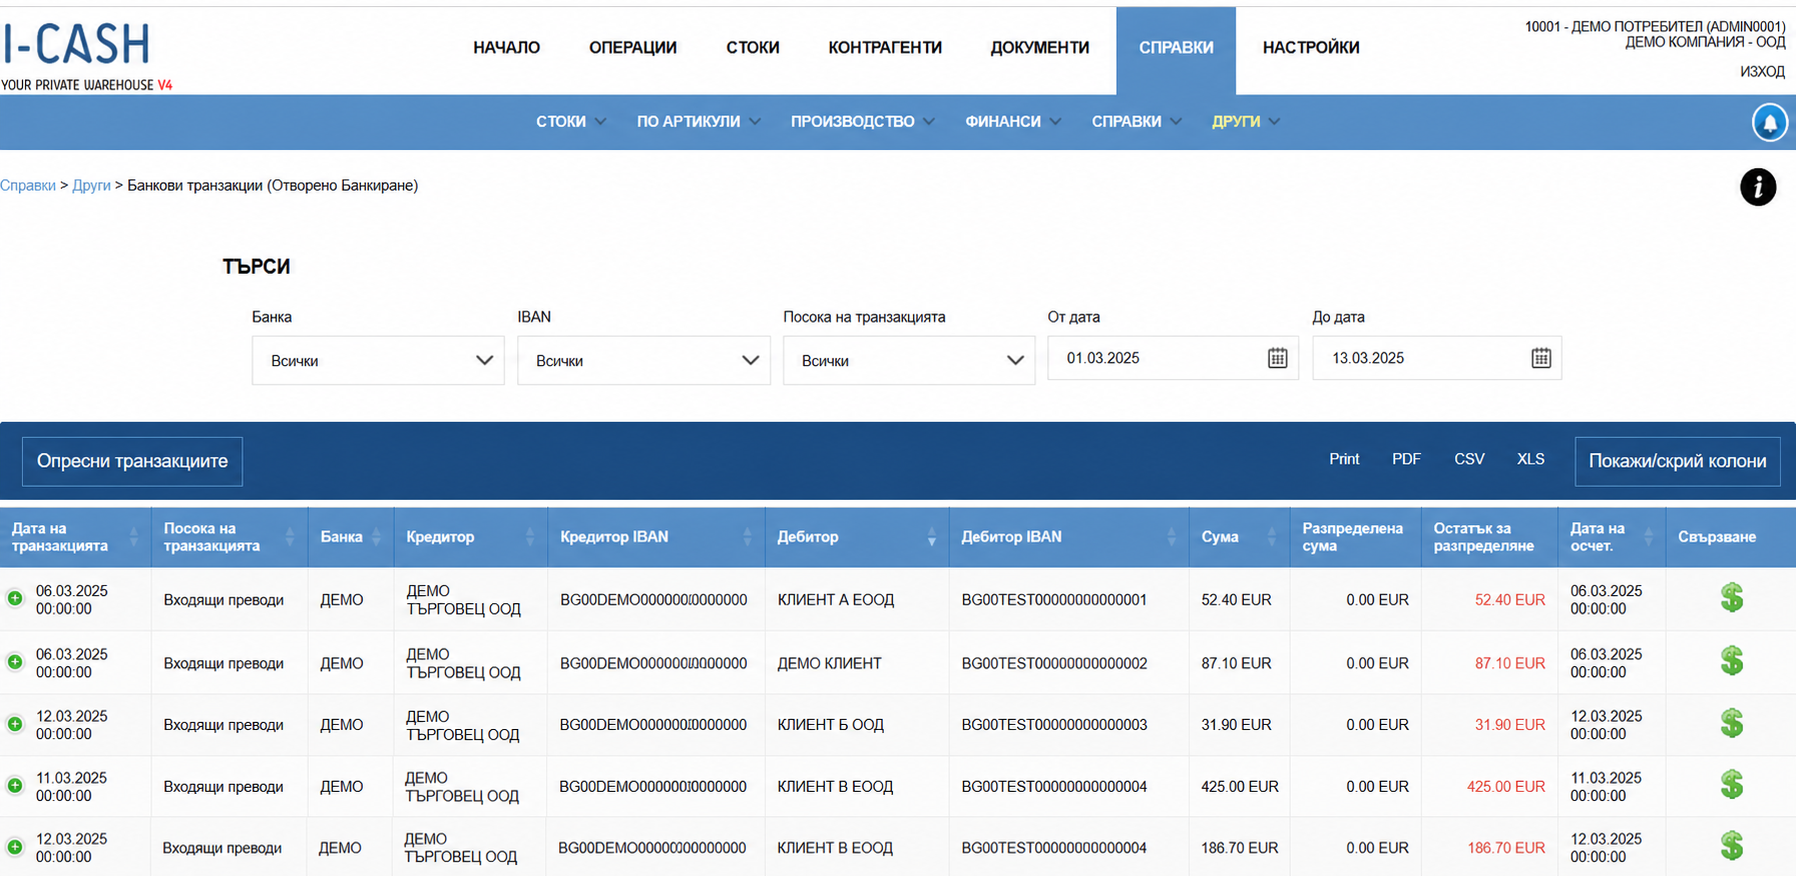Click dollar link icon for 186.70 EUR row
The width and height of the screenshot is (1796, 876).
point(1732,846)
